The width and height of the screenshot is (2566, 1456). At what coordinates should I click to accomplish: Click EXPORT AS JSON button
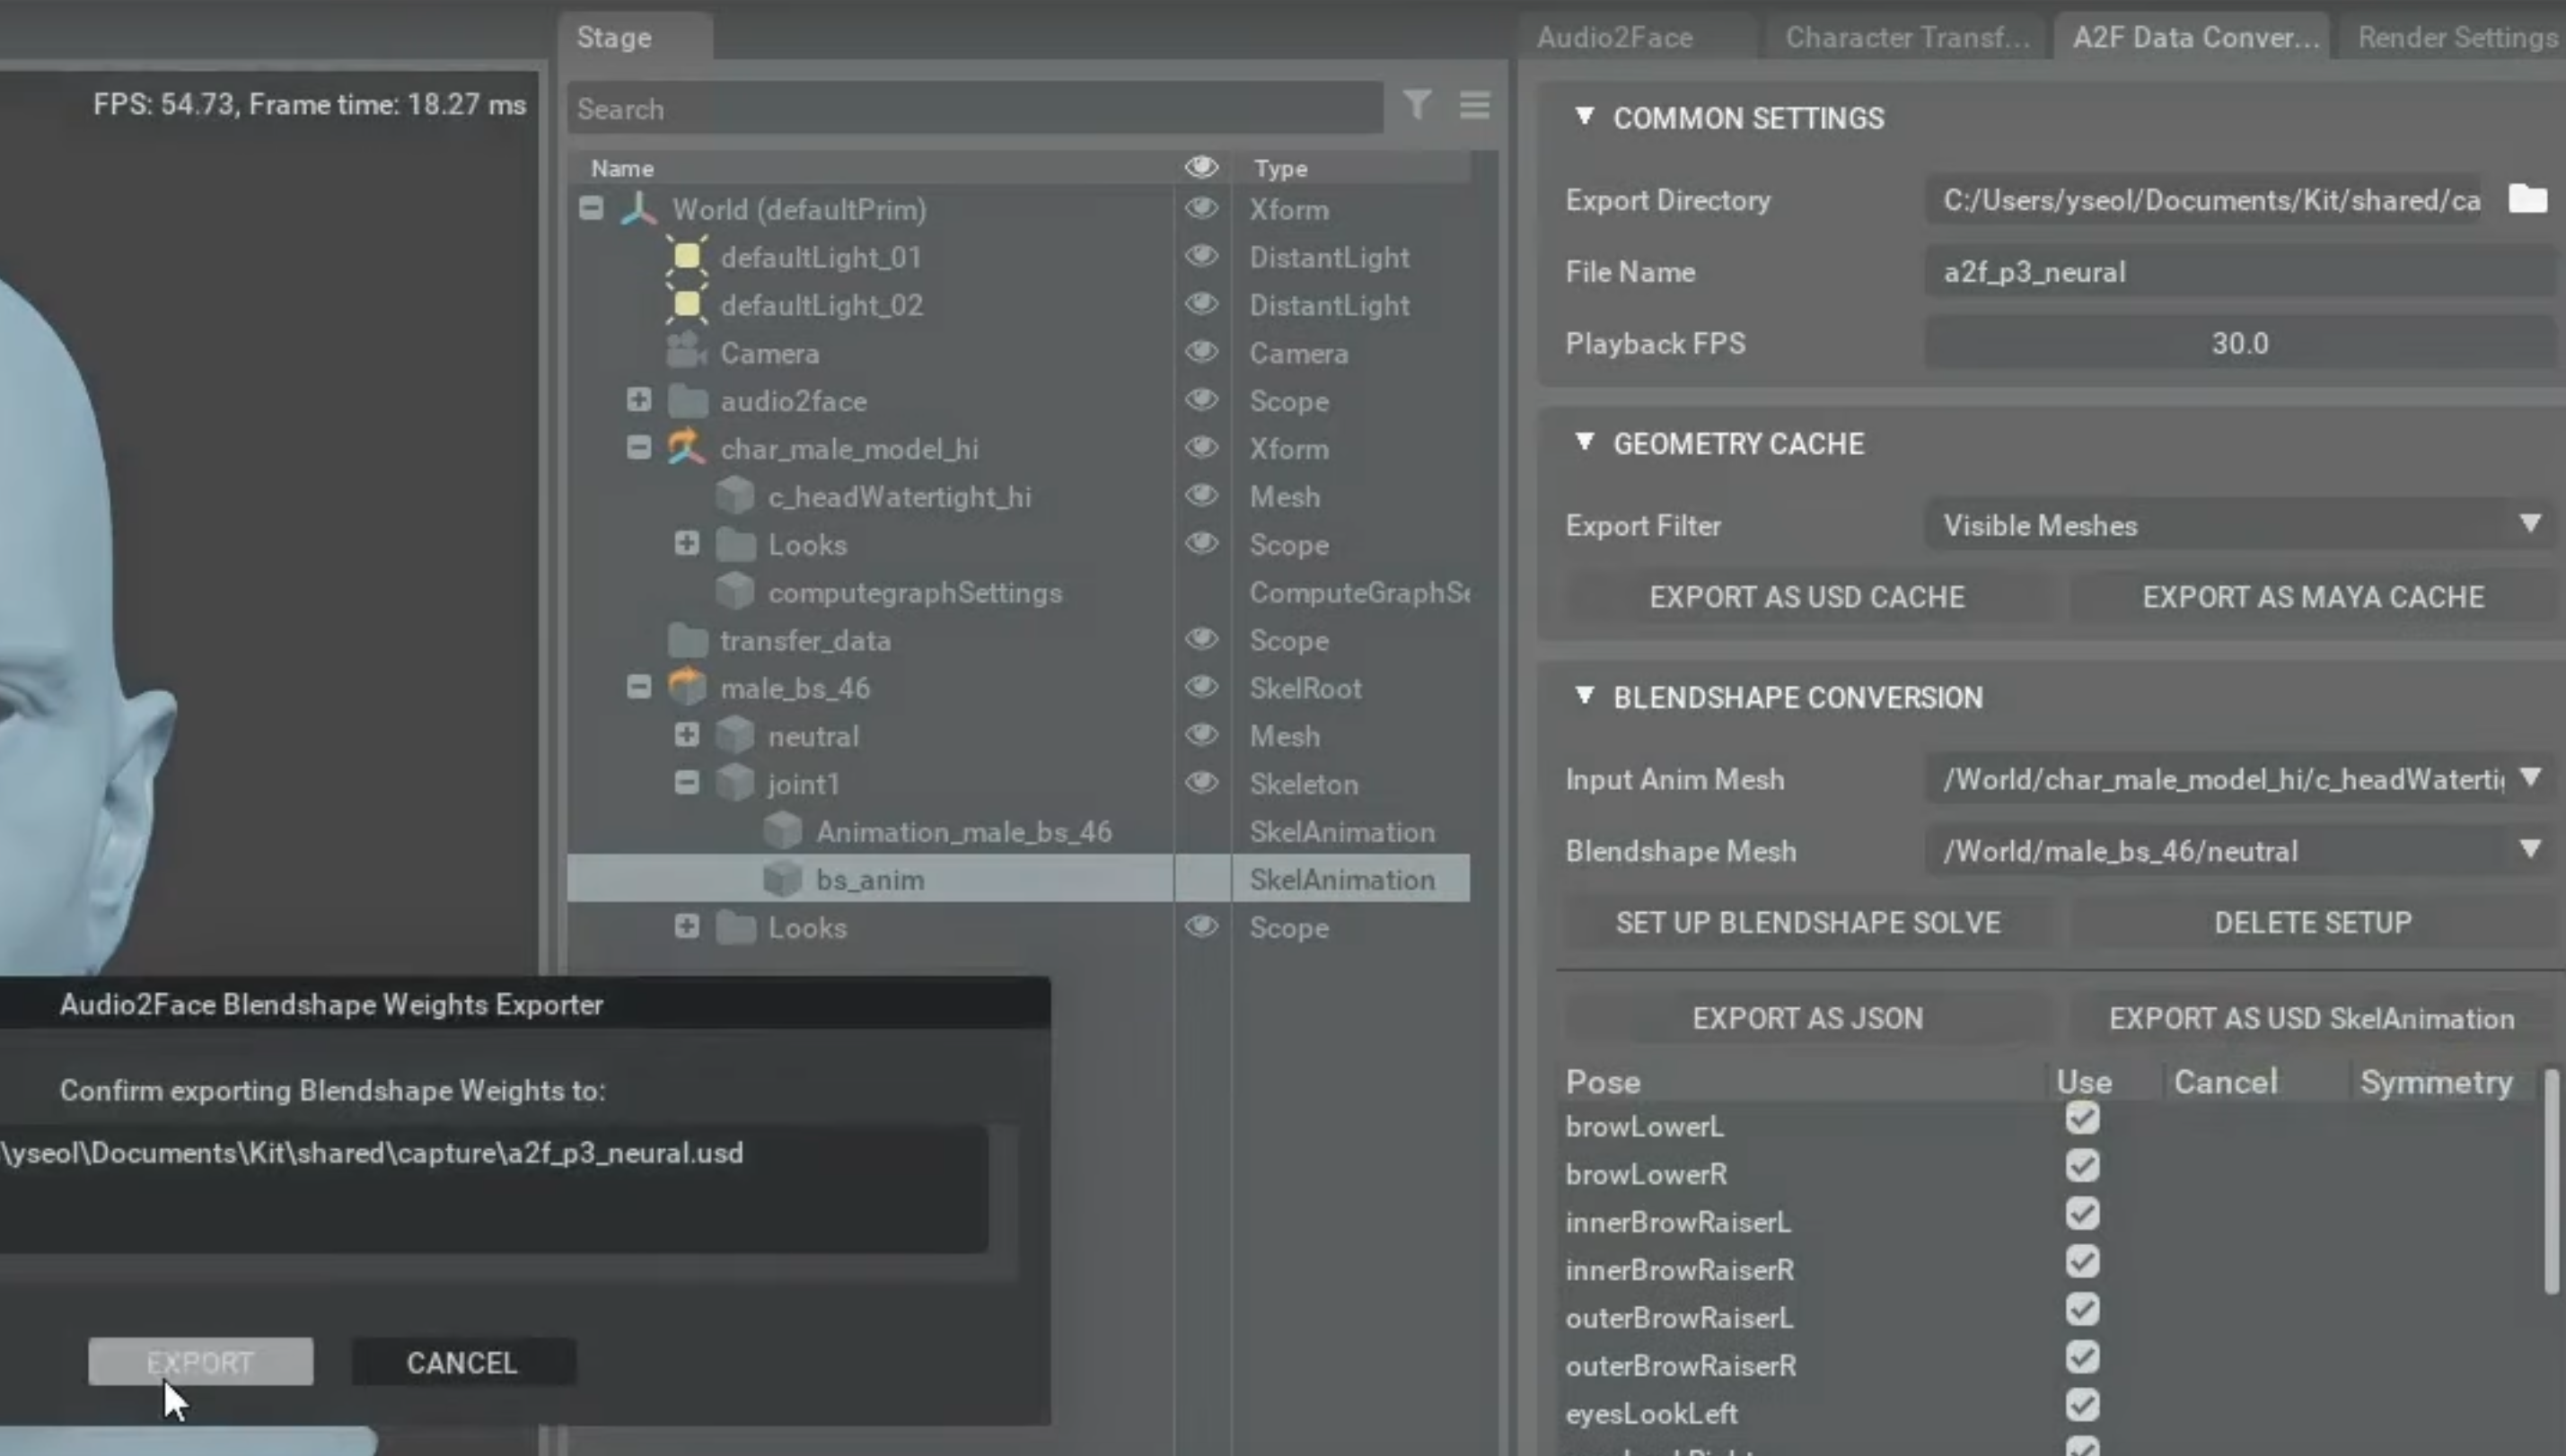pos(1807,1018)
